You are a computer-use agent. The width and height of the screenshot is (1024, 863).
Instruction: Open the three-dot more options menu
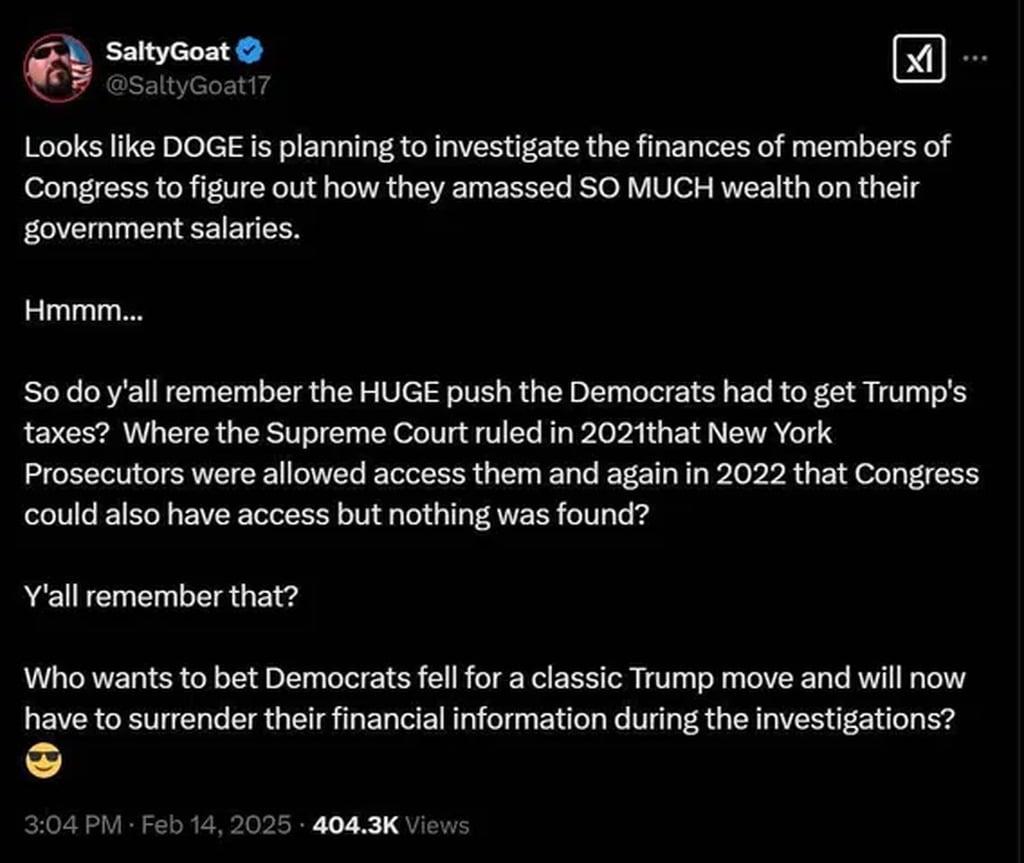click(x=973, y=58)
